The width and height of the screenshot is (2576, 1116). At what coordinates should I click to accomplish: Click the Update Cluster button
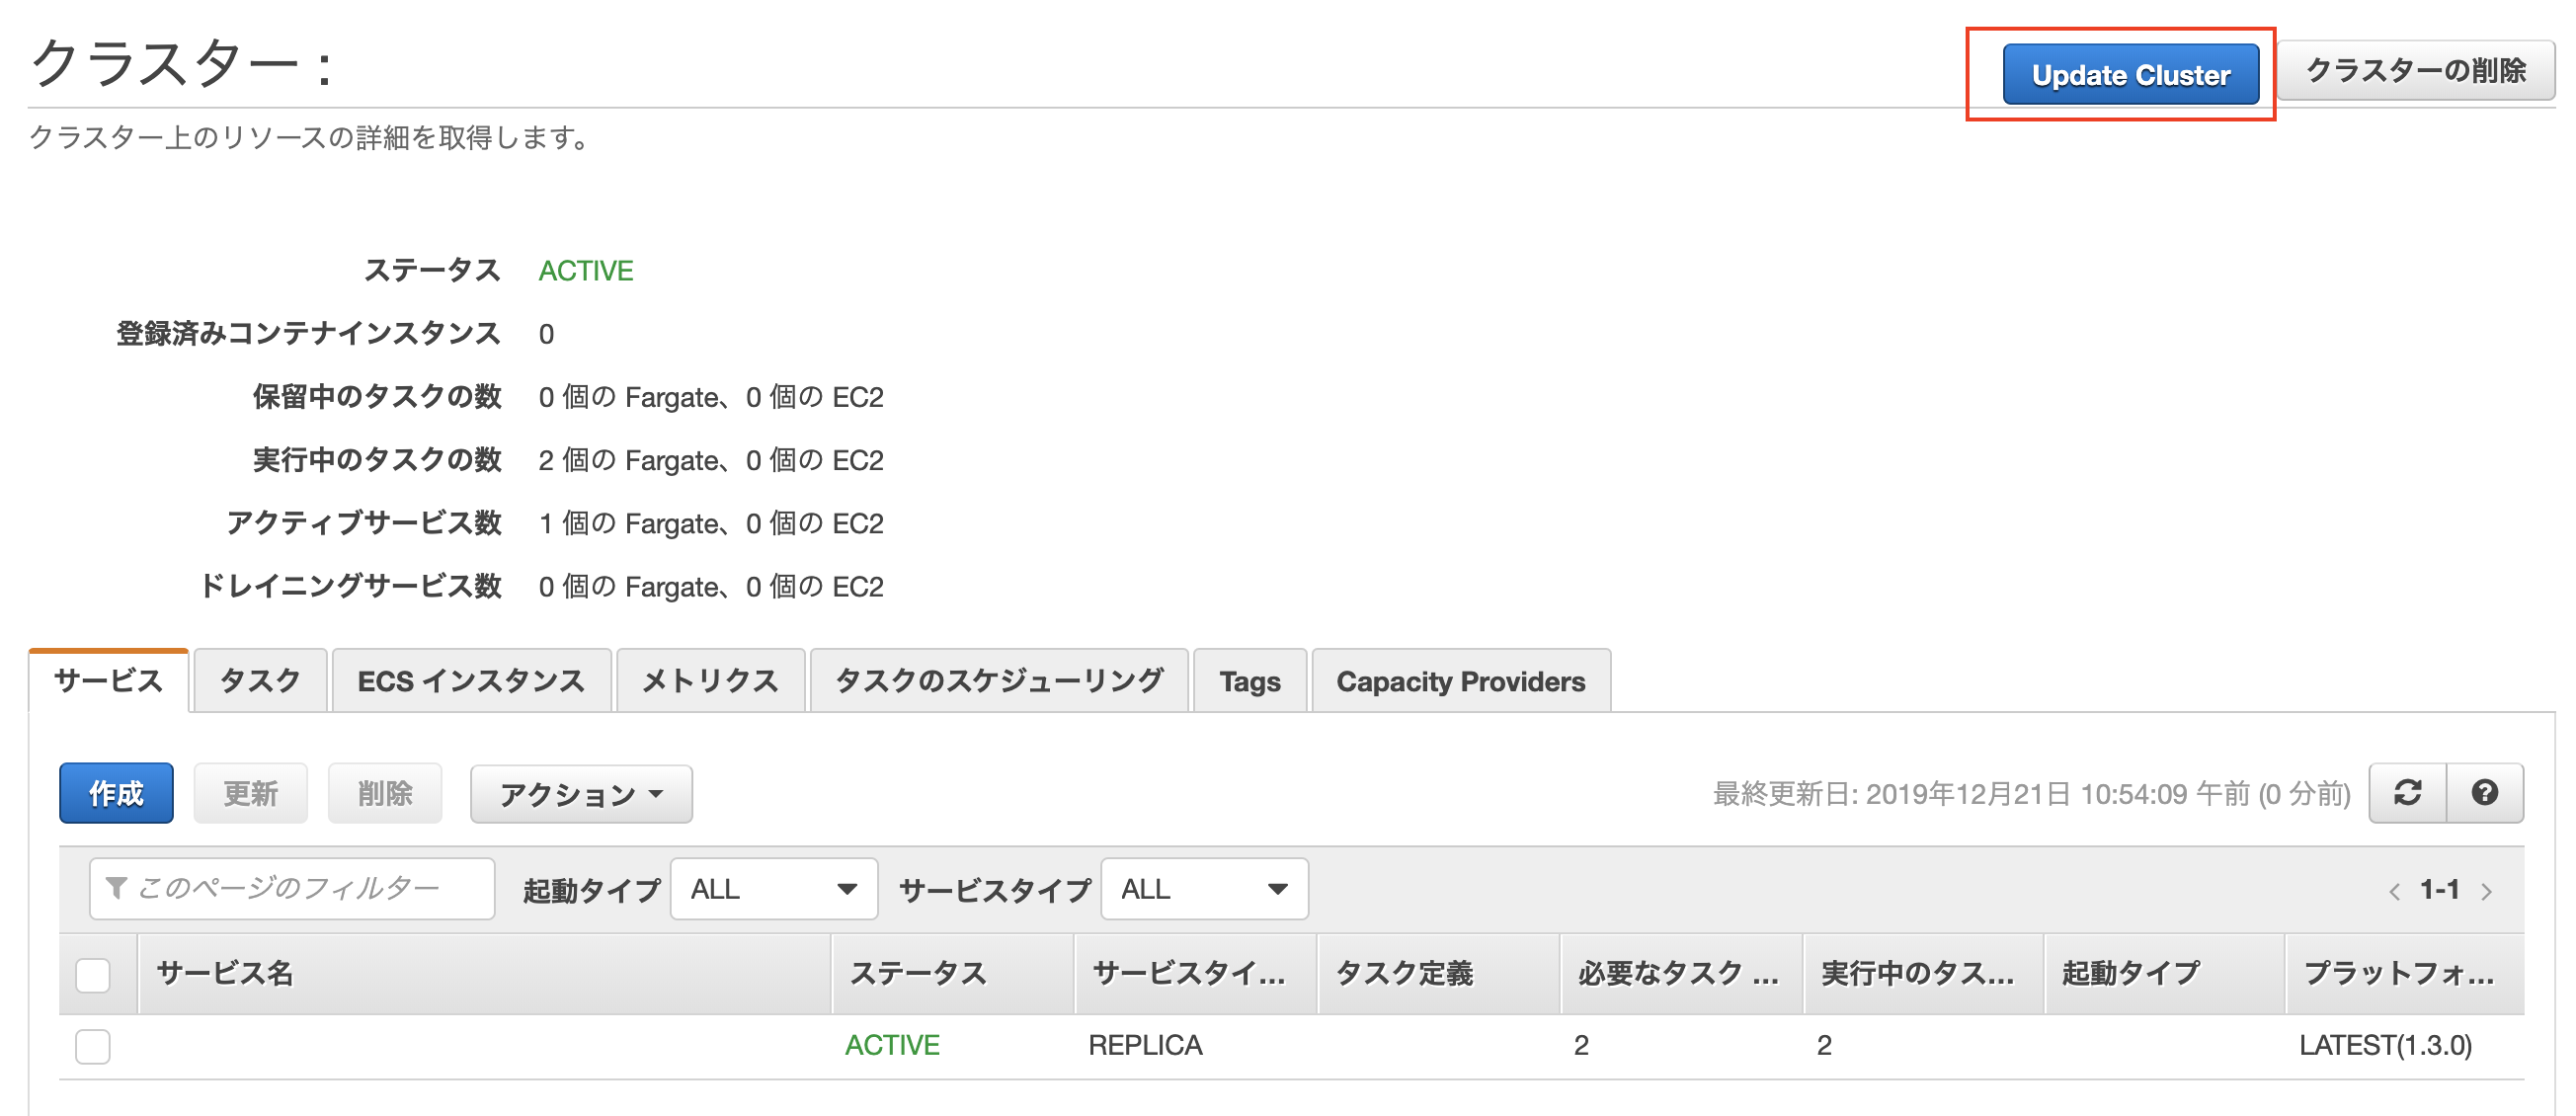click(x=2131, y=75)
